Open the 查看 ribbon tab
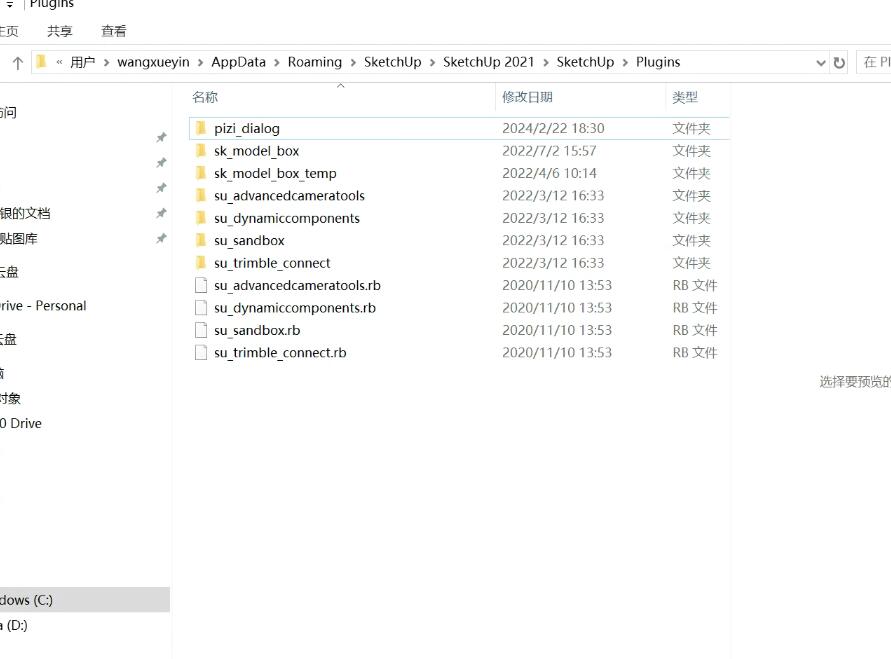 114,31
